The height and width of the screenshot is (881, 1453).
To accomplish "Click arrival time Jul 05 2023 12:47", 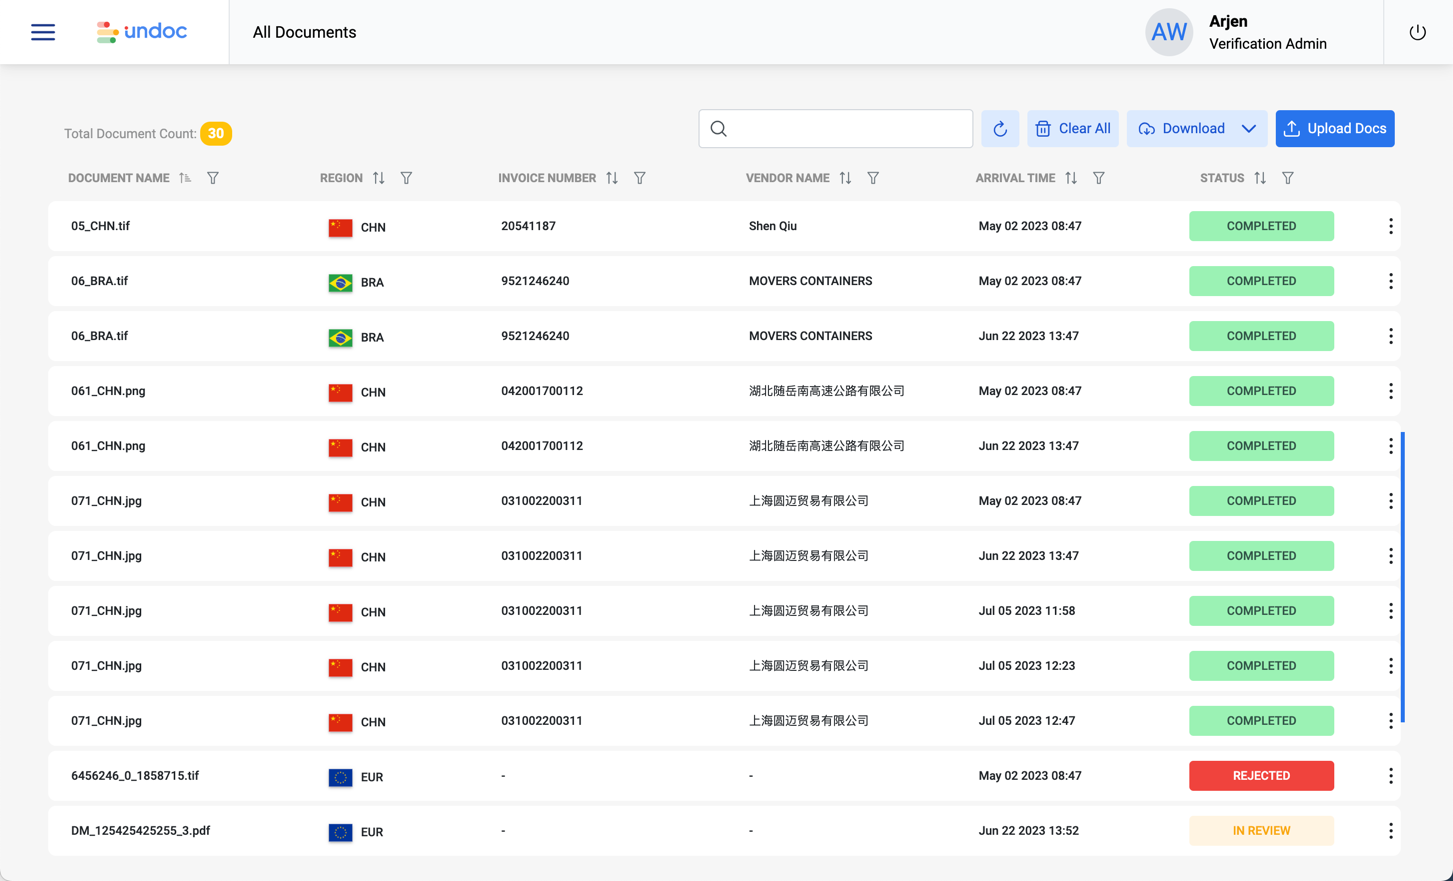I will tap(1027, 721).
